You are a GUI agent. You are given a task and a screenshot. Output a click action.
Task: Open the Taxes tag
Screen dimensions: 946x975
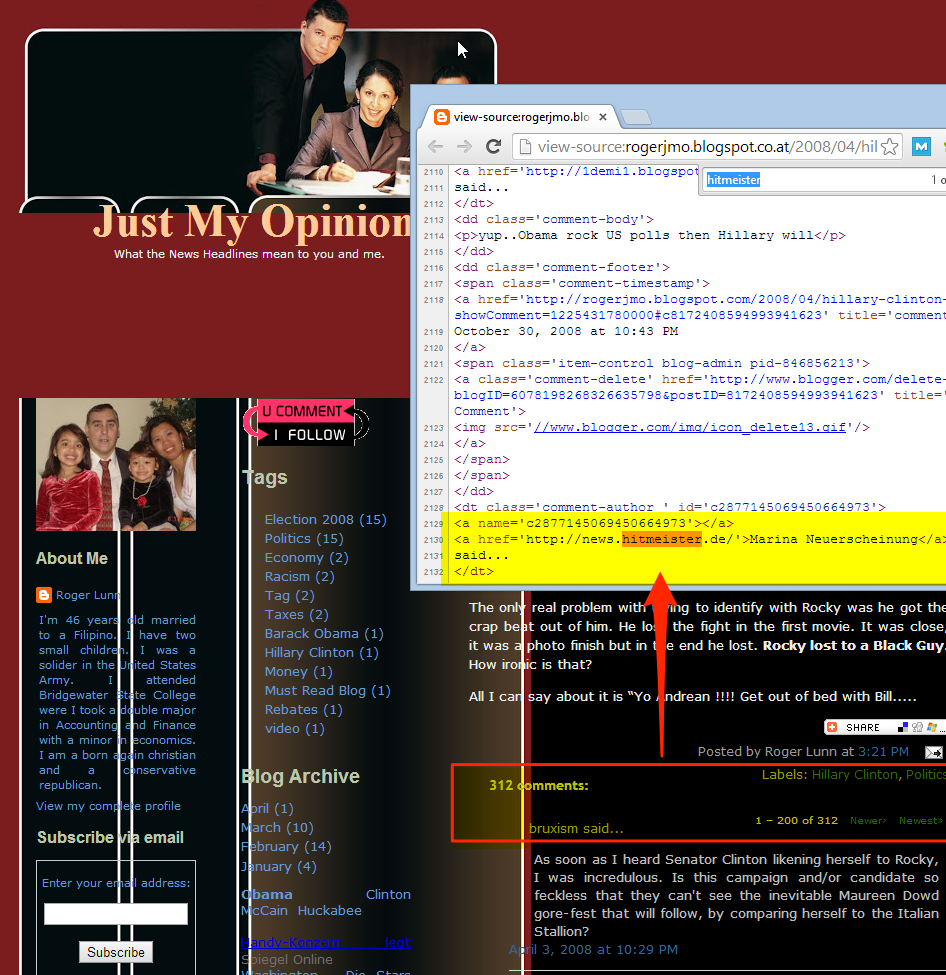(296, 614)
